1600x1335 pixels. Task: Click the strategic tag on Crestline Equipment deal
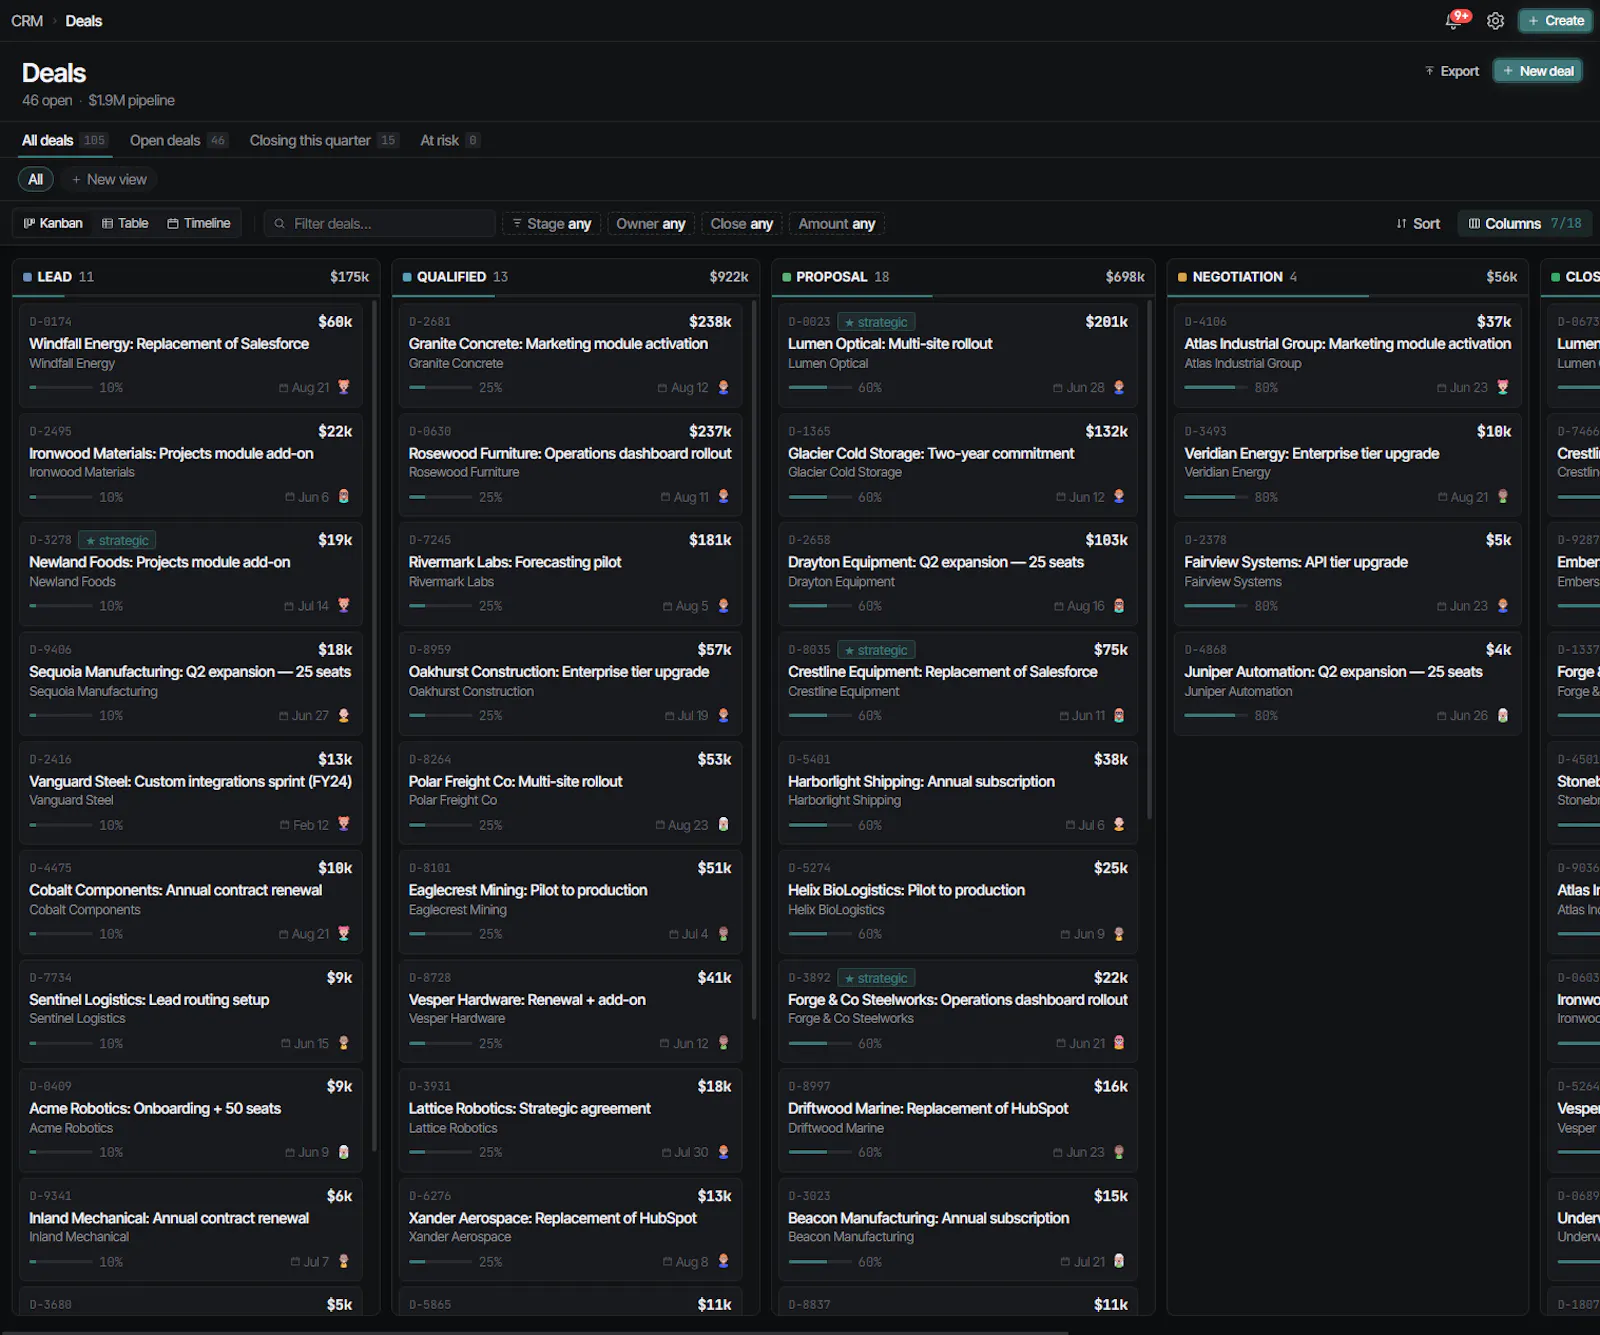(x=876, y=650)
